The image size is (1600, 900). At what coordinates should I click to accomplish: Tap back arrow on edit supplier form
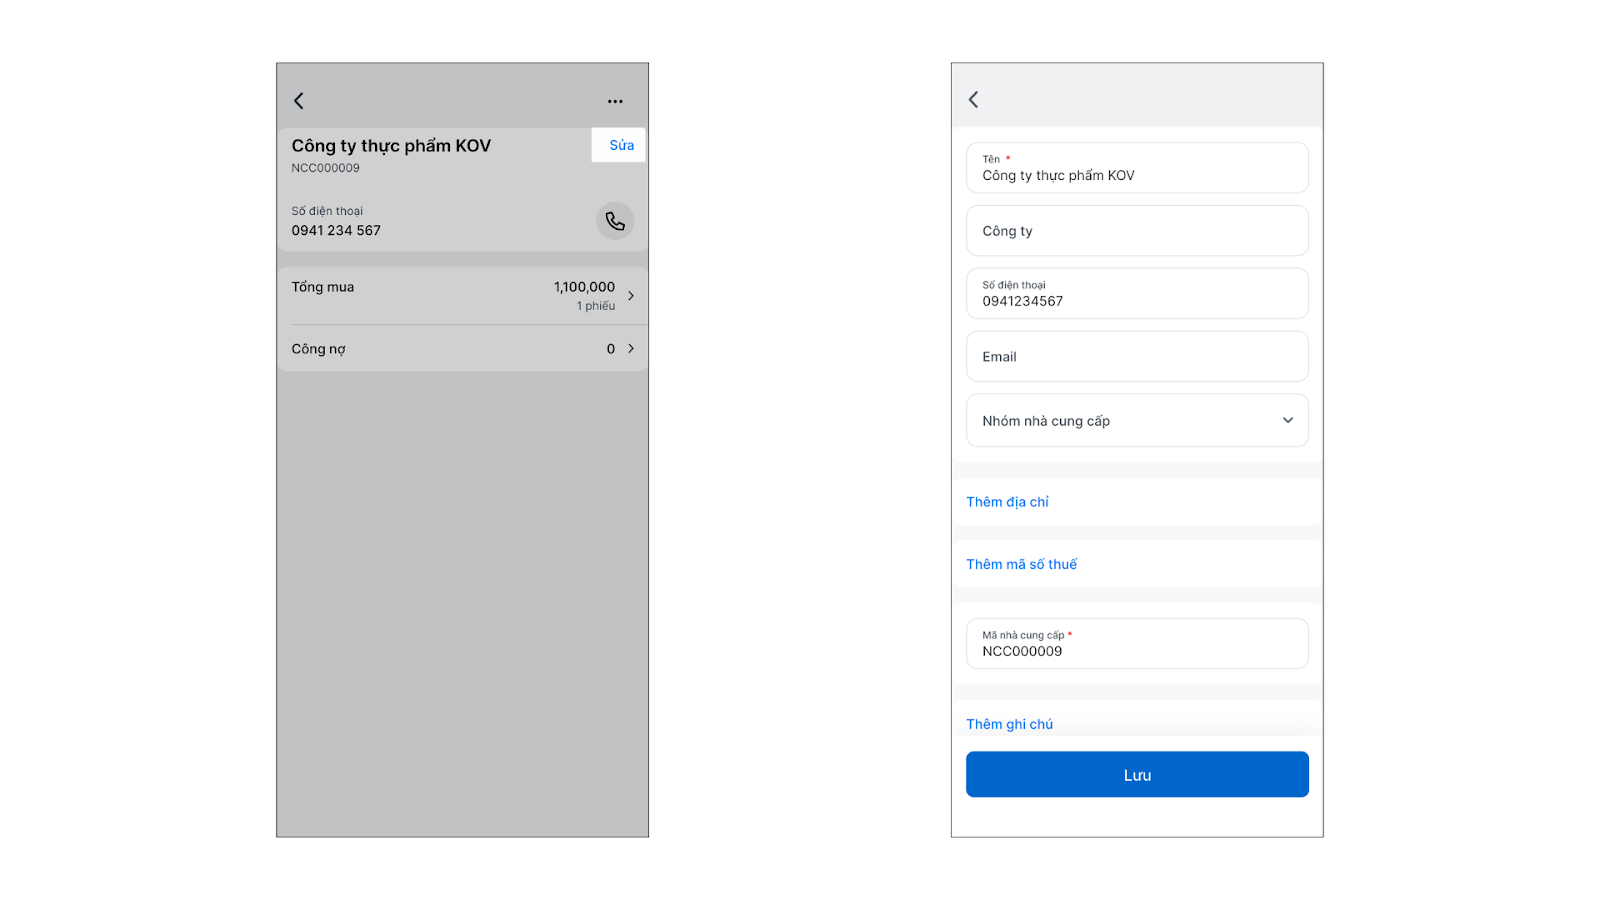point(974,100)
